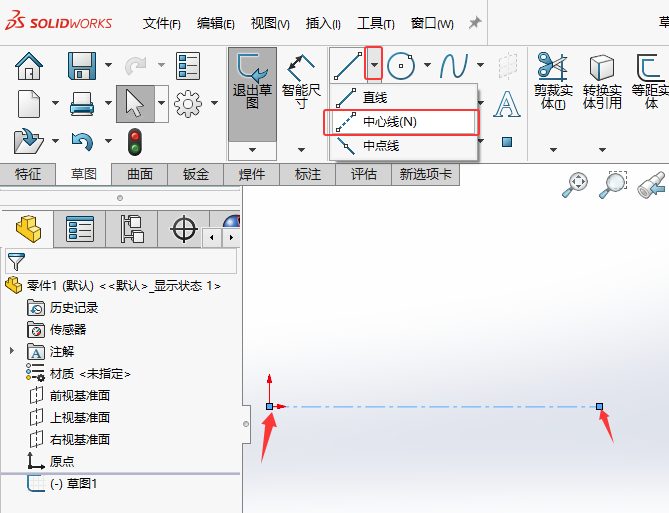The image size is (669, 513).
Task: Open 视图(V) menu
Action: click(x=270, y=23)
